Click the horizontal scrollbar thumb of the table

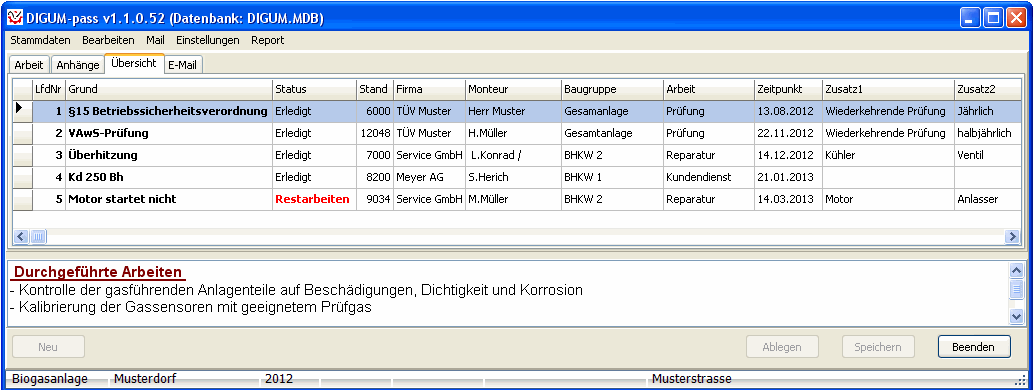click(x=38, y=236)
